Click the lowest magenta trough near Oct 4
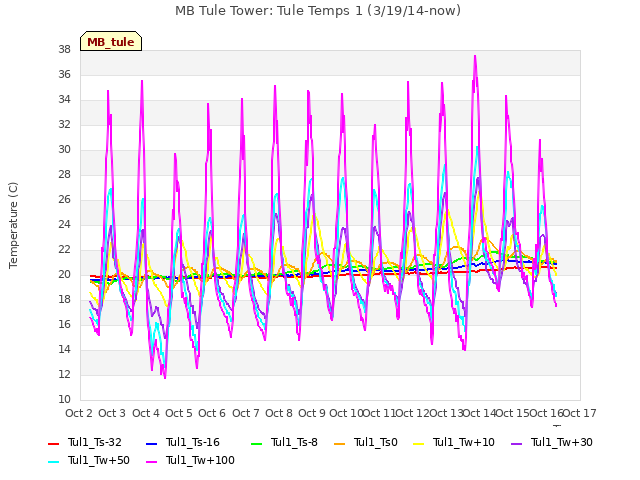Viewport: 640px width, 480px height. [x=165, y=378]
